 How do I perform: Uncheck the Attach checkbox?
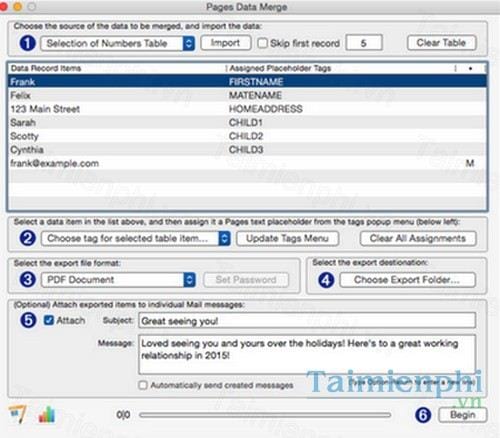49,320
